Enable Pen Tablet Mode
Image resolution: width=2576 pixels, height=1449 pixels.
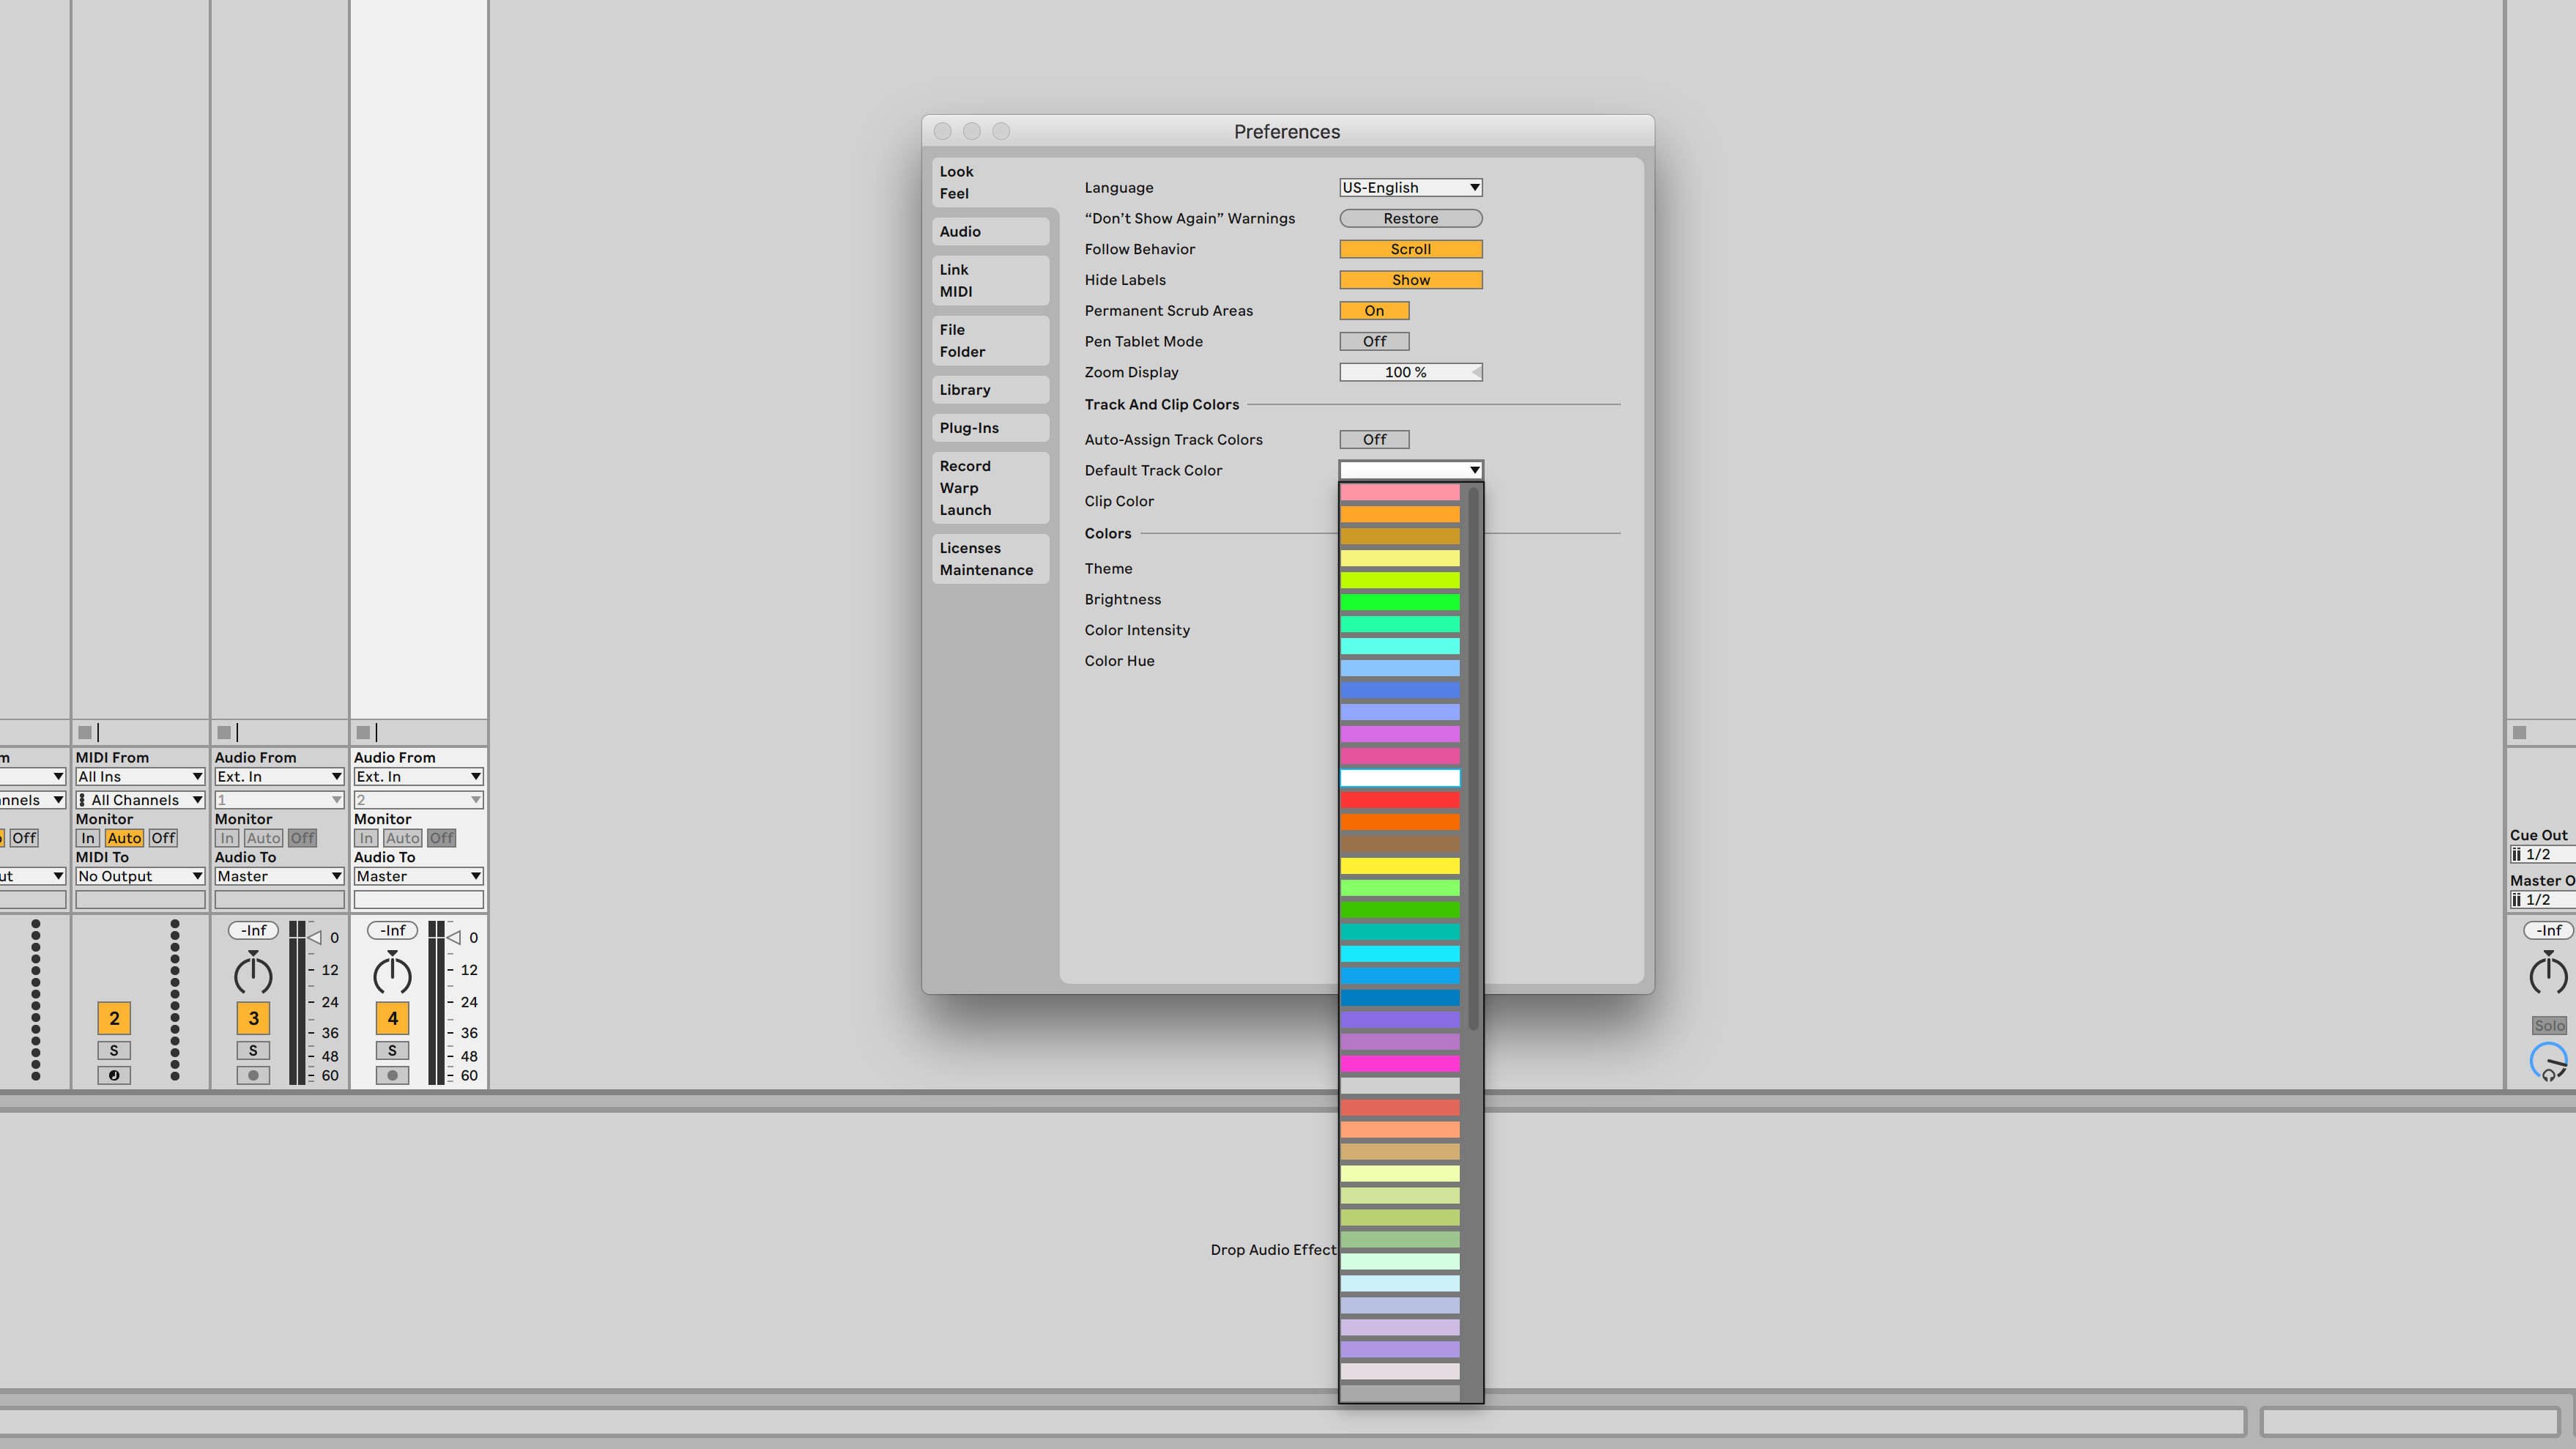tap(1374, 341)
